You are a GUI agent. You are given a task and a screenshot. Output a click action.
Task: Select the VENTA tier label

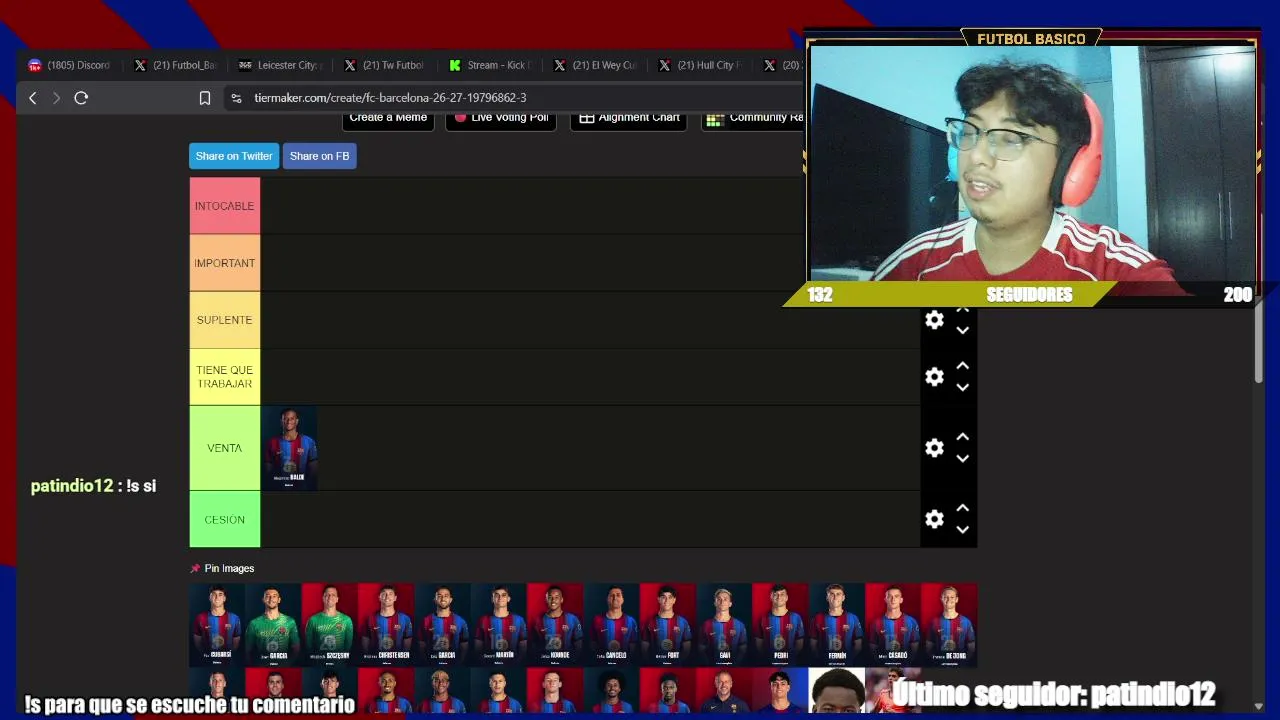(x=225, y=448)
